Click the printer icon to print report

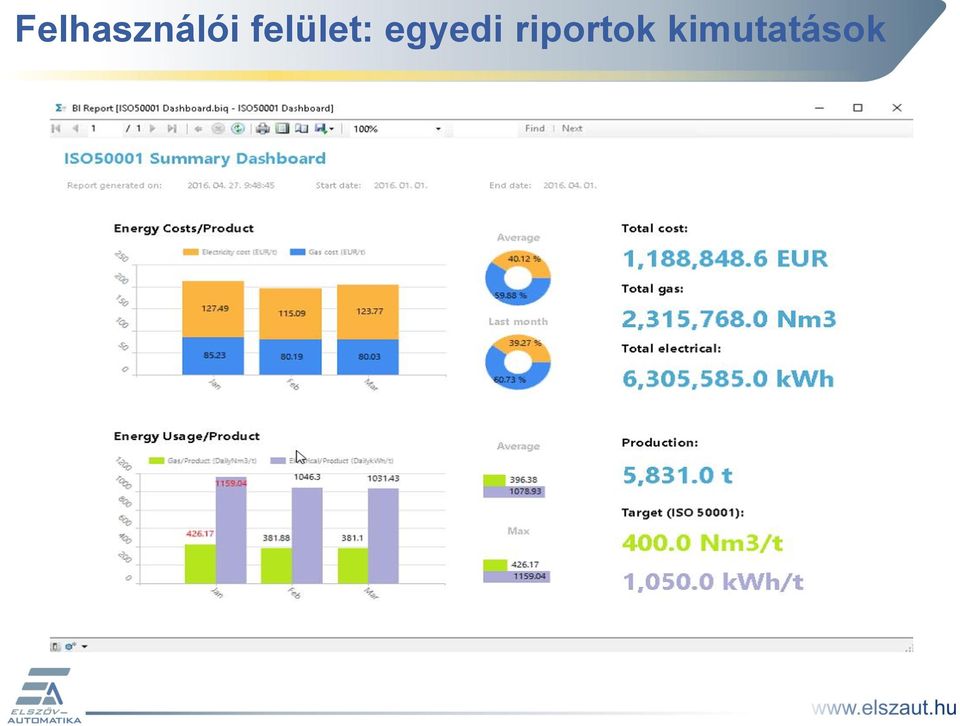pos(263,129)
